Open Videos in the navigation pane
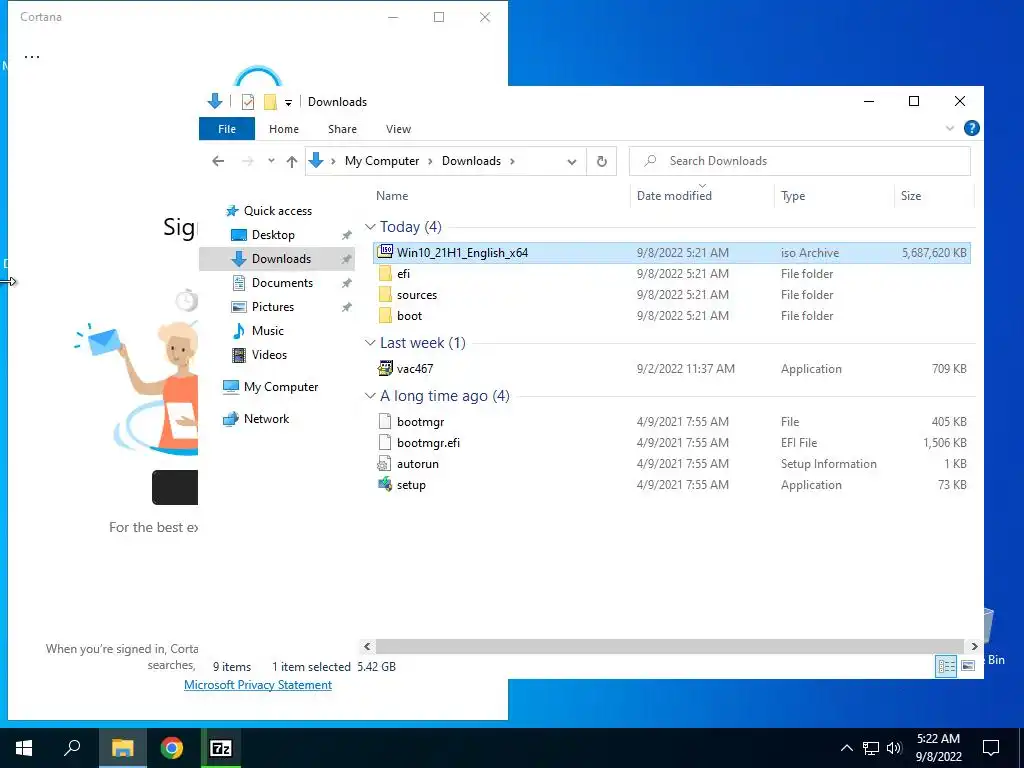 [269, 355]
